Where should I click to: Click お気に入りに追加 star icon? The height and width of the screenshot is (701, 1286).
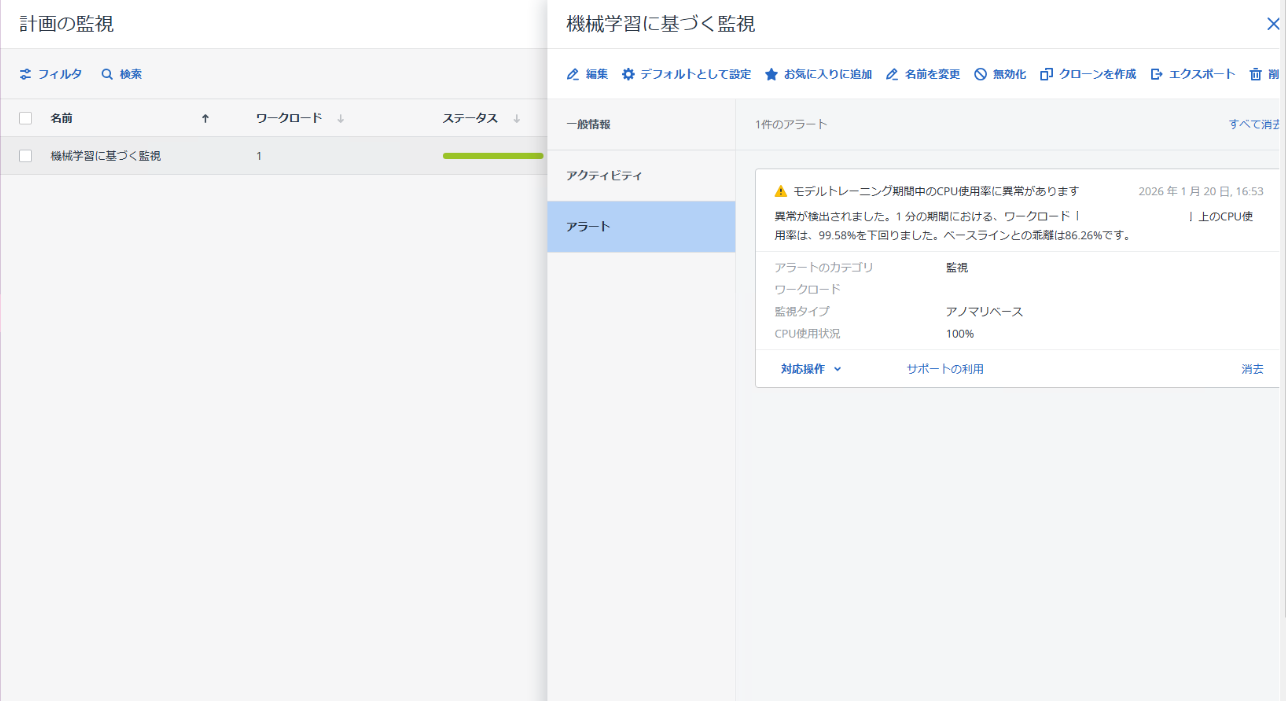point(771,74)
